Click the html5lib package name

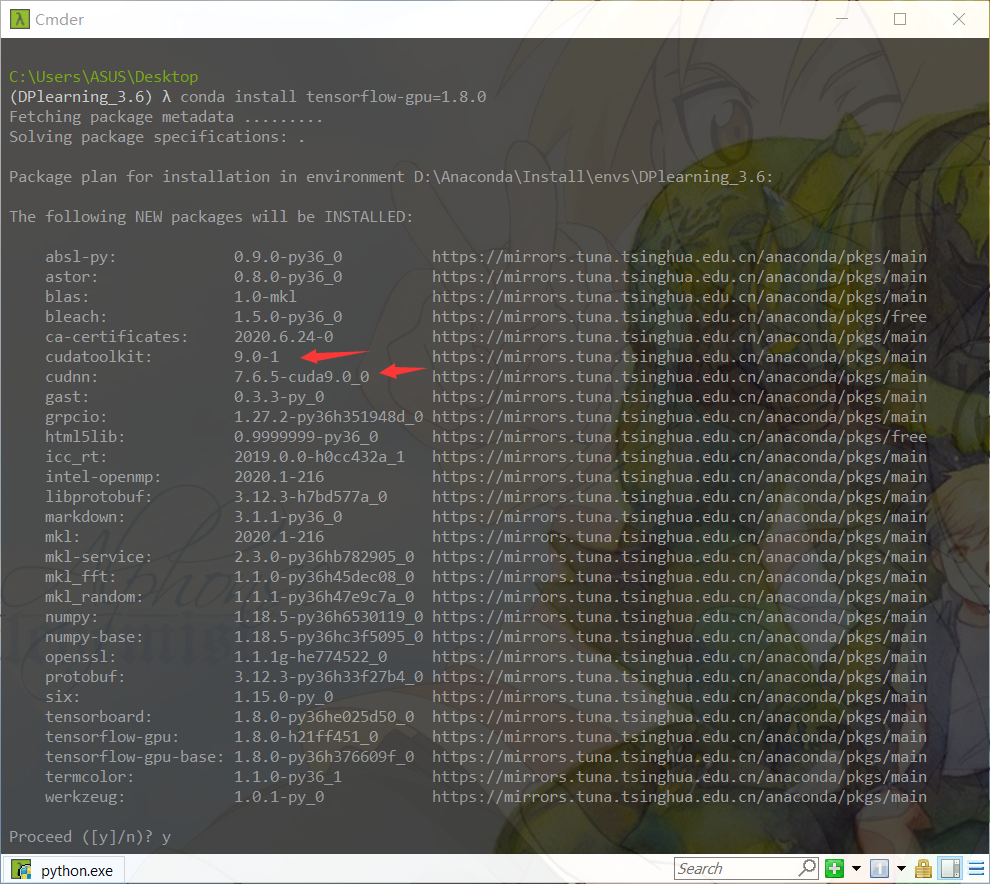[85, 437]
